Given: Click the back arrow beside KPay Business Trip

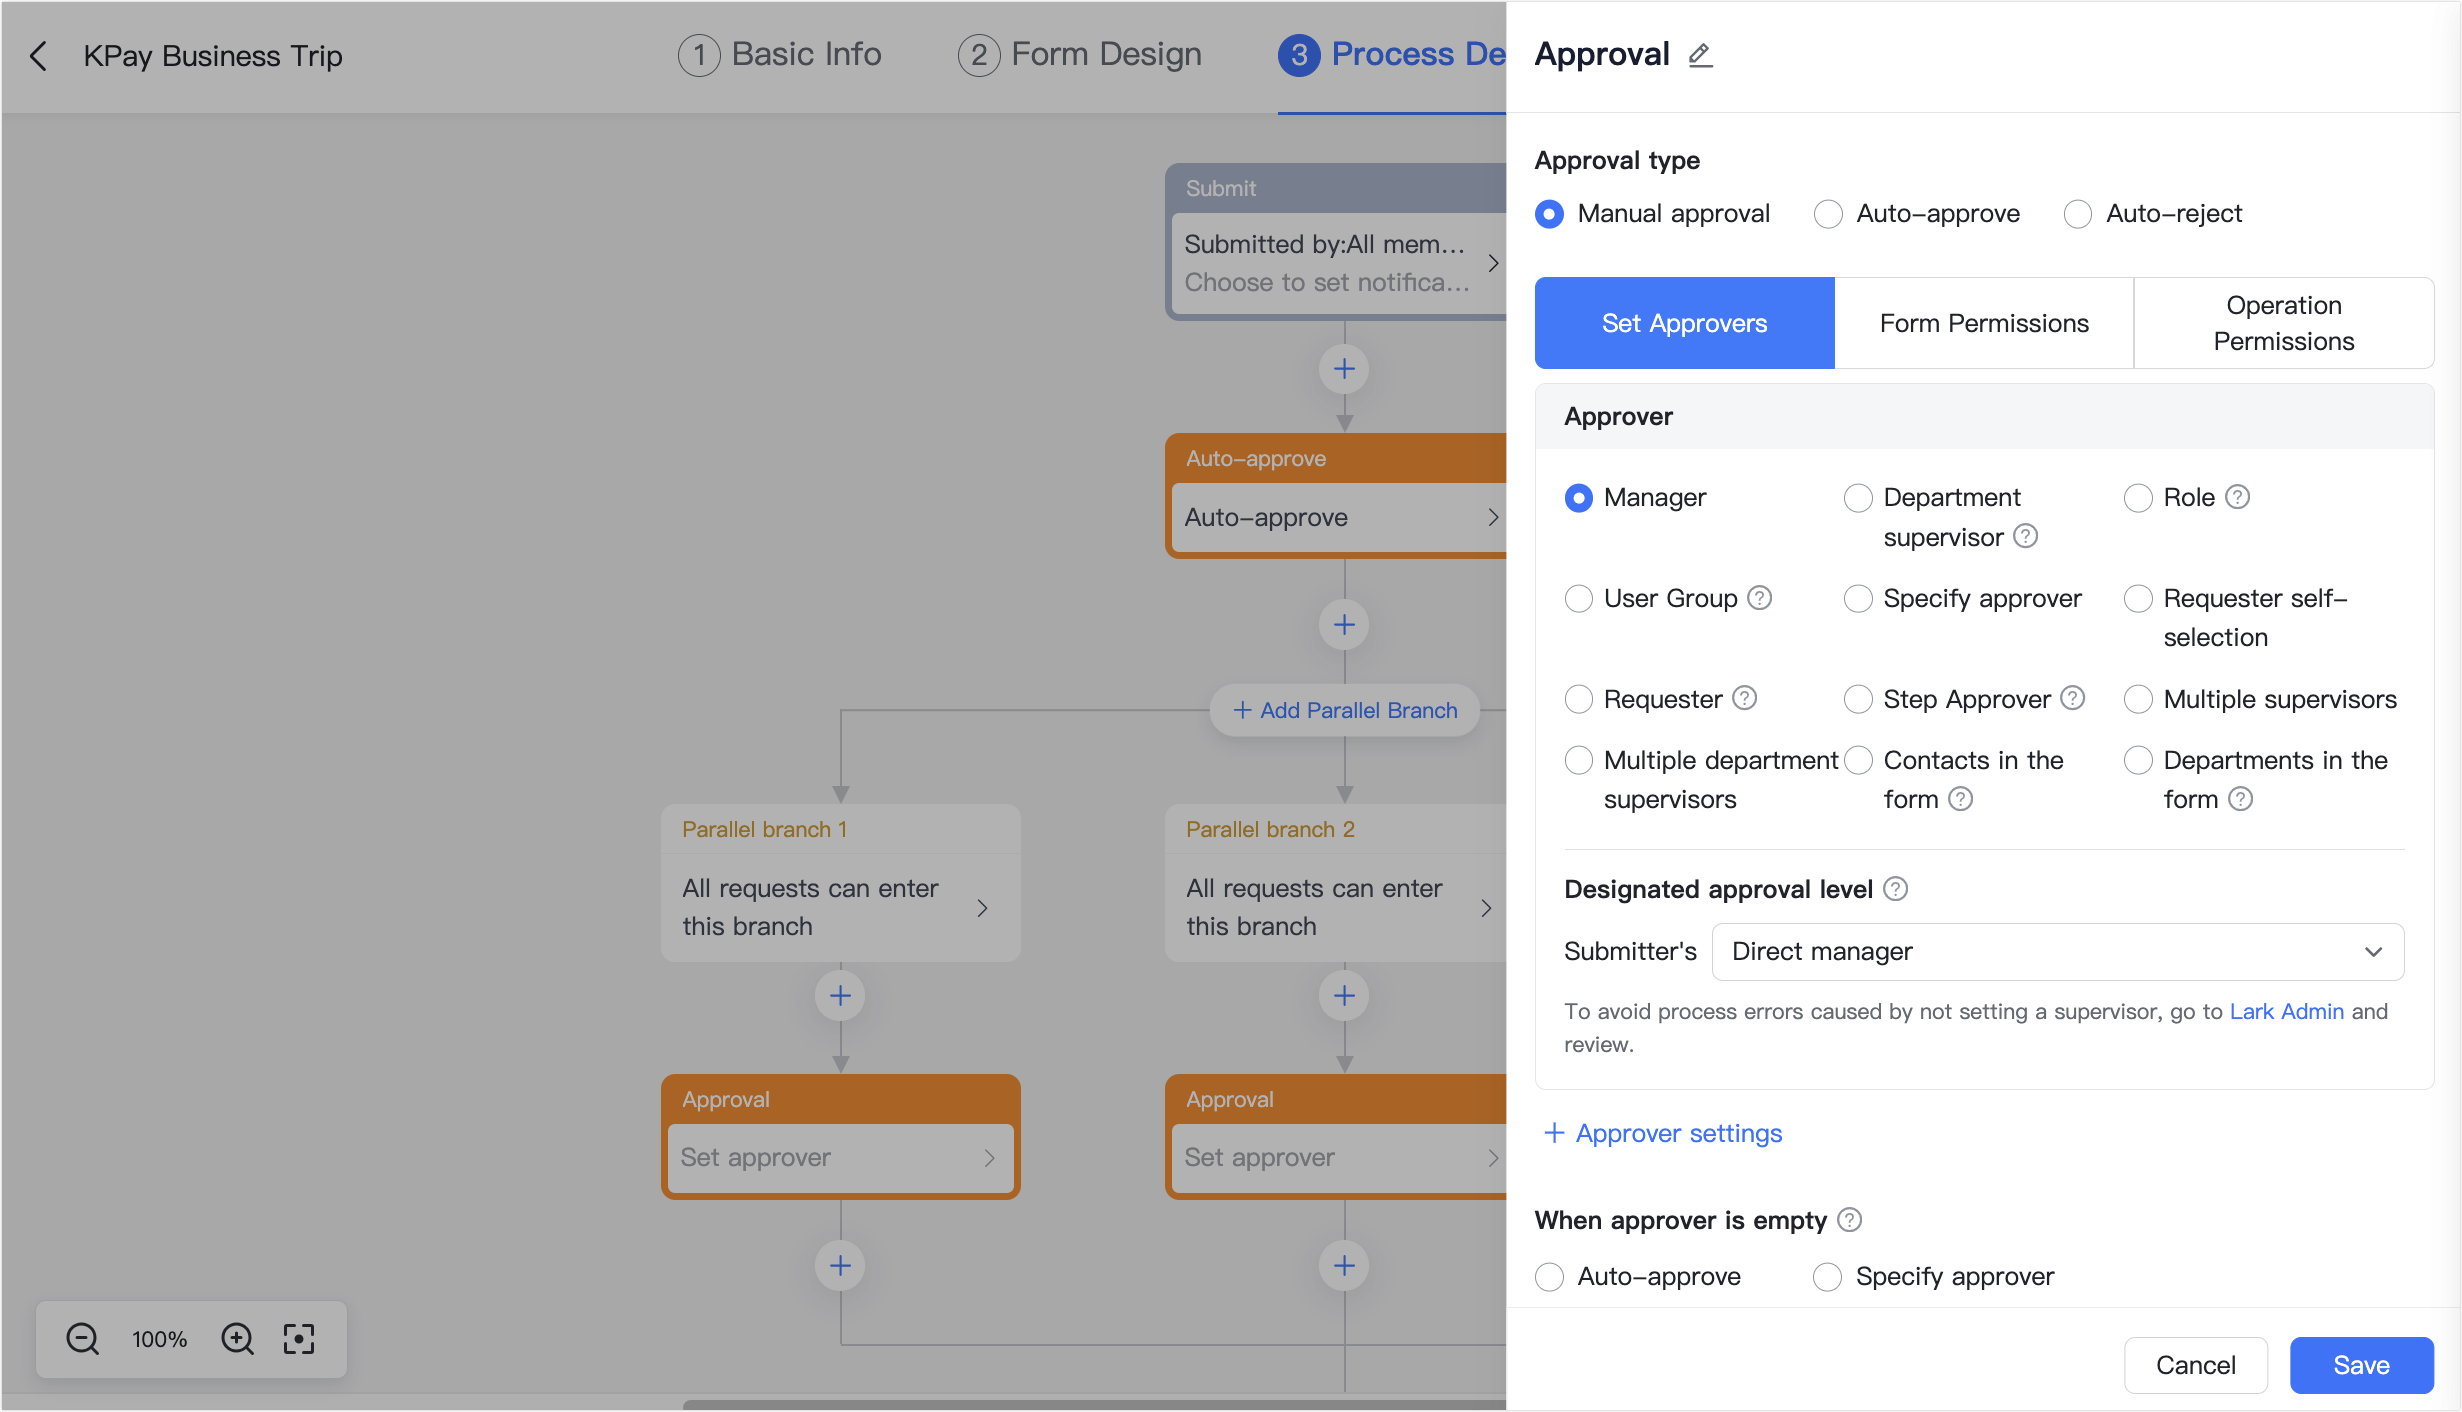Looking at the screenshot, I should click(x=38, y=56).
